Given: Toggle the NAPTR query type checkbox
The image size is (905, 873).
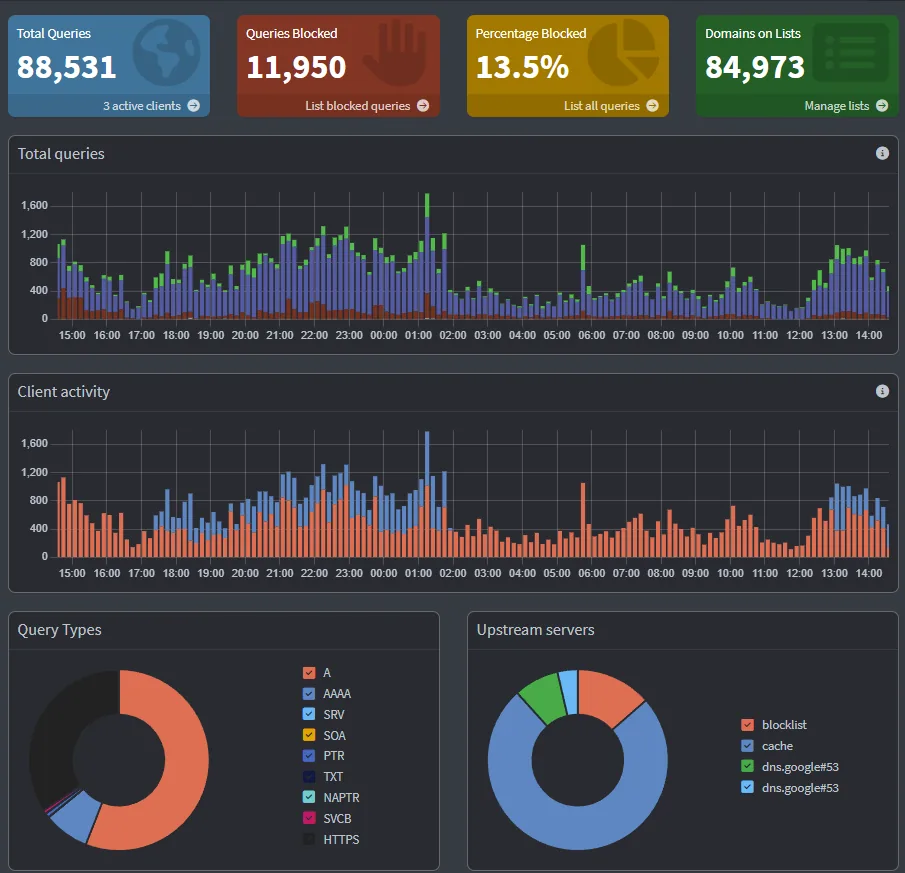Looking at the screenshot, I should click(x=309, y=797).
